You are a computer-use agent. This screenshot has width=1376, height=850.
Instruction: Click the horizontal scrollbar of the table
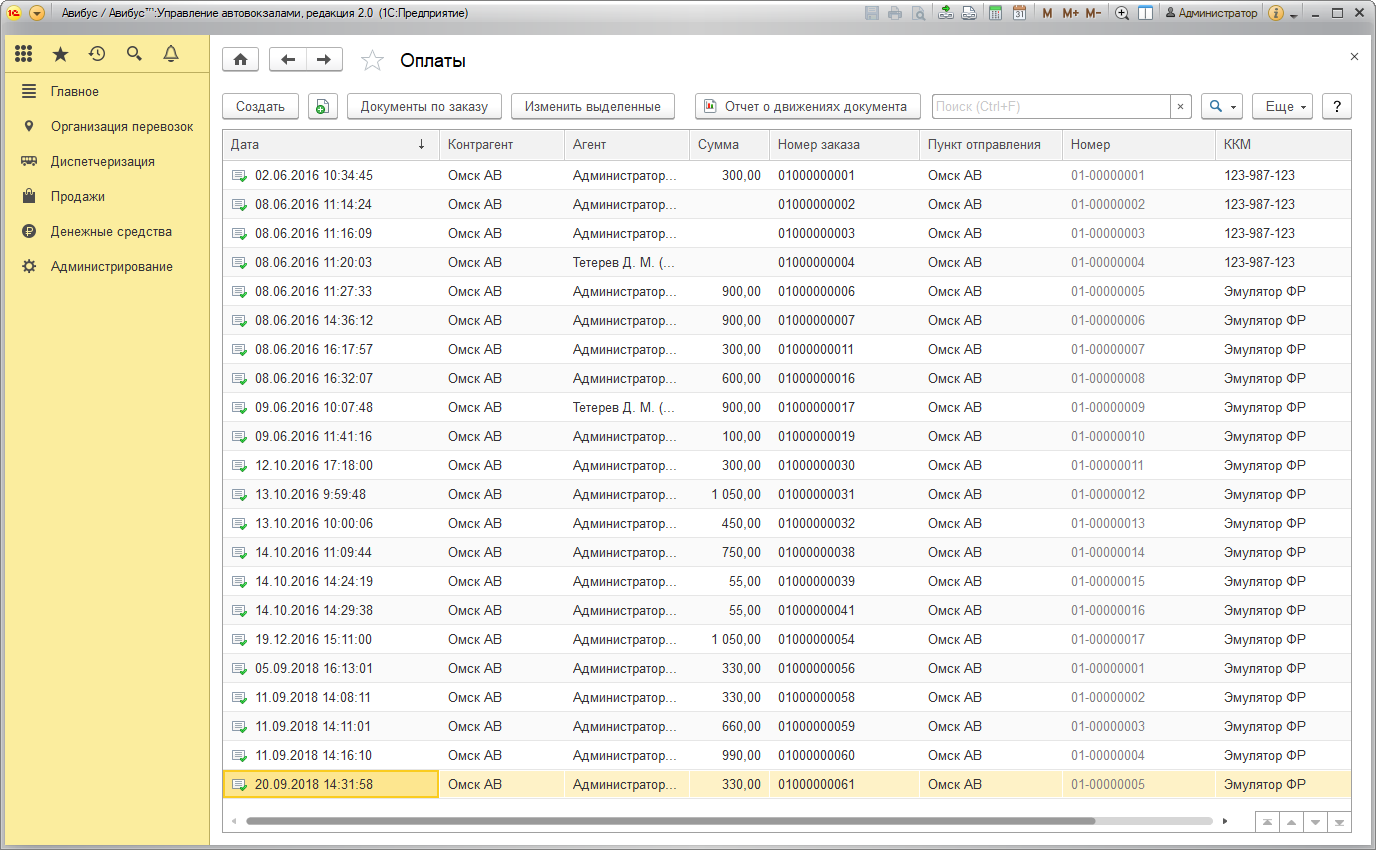tap(670, 821)
